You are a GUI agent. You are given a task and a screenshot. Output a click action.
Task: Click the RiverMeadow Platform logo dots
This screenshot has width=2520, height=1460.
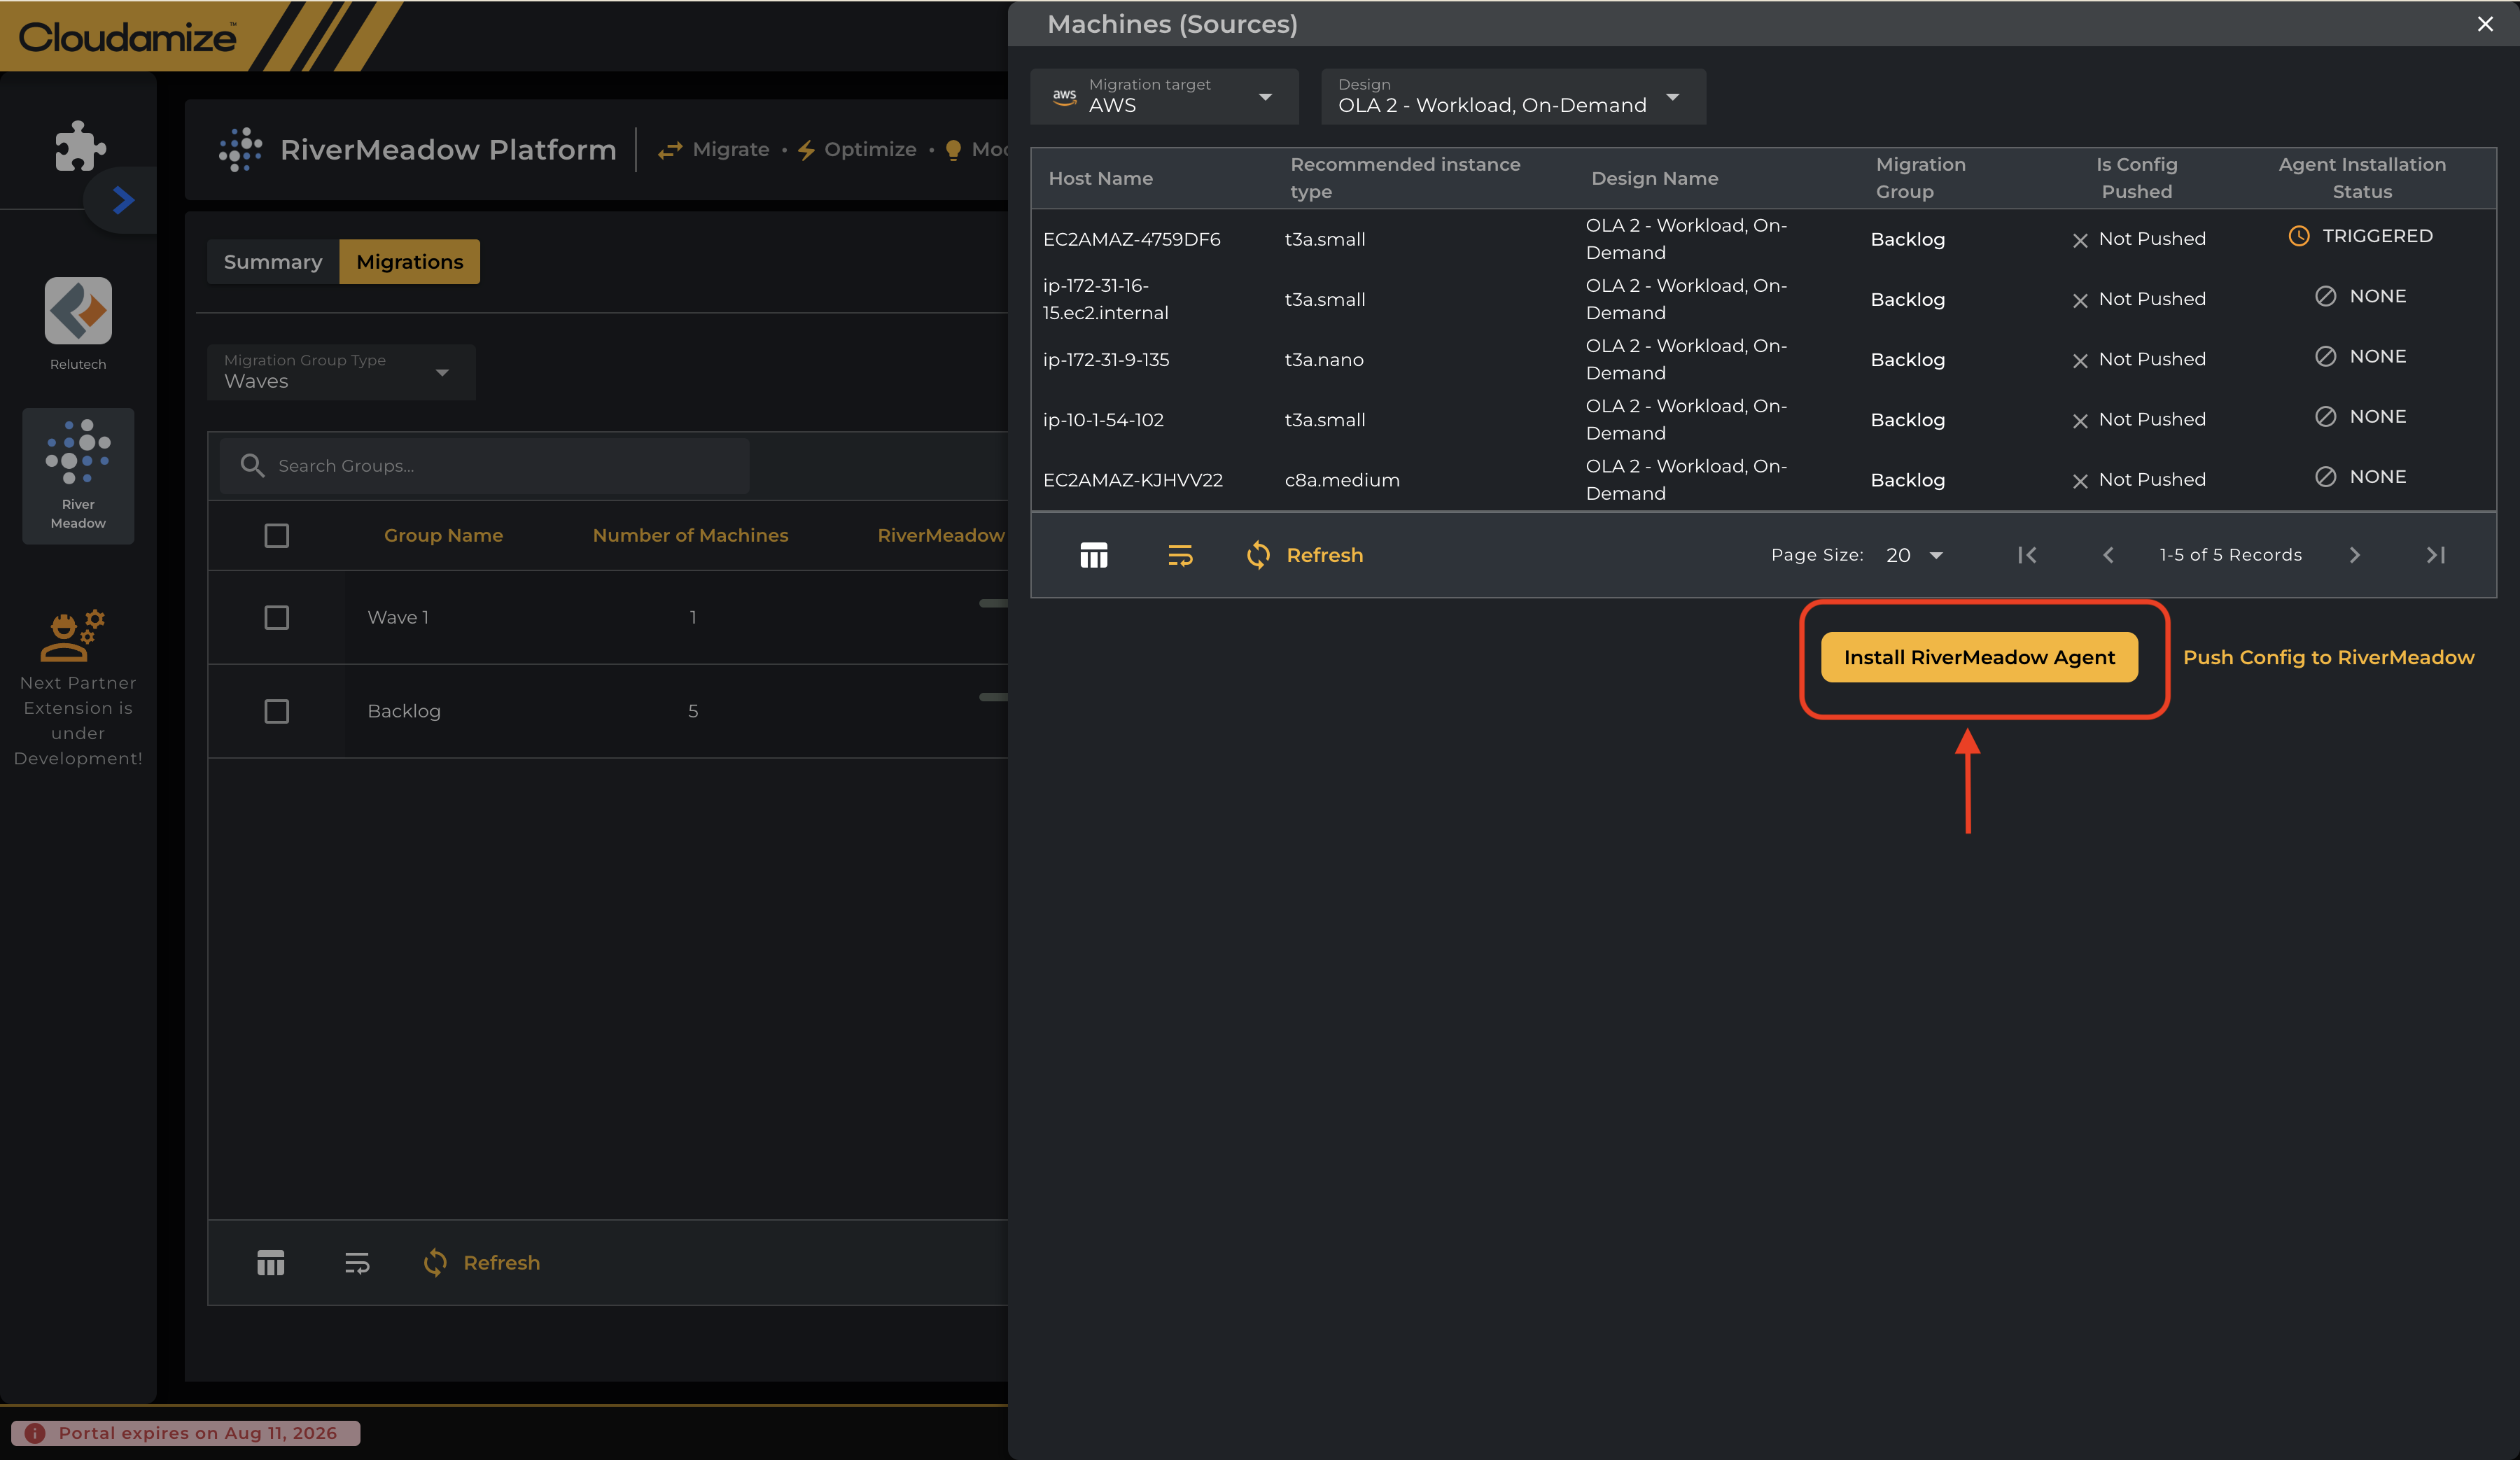coord(240,149)
